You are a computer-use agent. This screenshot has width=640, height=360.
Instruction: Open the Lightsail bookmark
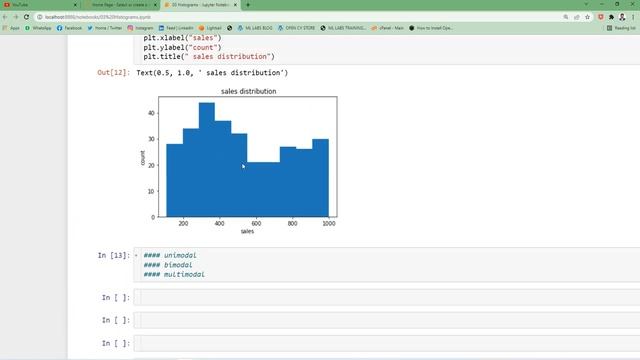[210, 28]
